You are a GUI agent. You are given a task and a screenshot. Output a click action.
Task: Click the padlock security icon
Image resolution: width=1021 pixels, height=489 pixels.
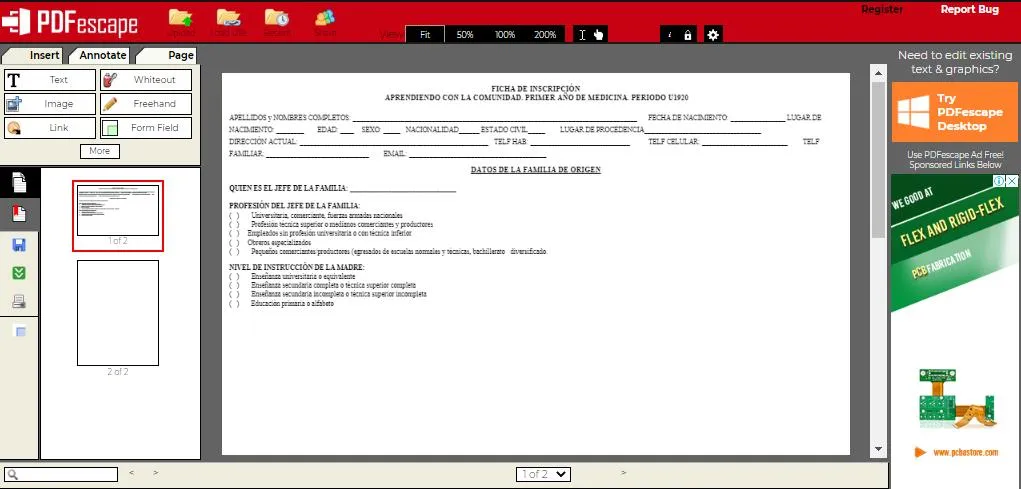click(x=688, y=35)
